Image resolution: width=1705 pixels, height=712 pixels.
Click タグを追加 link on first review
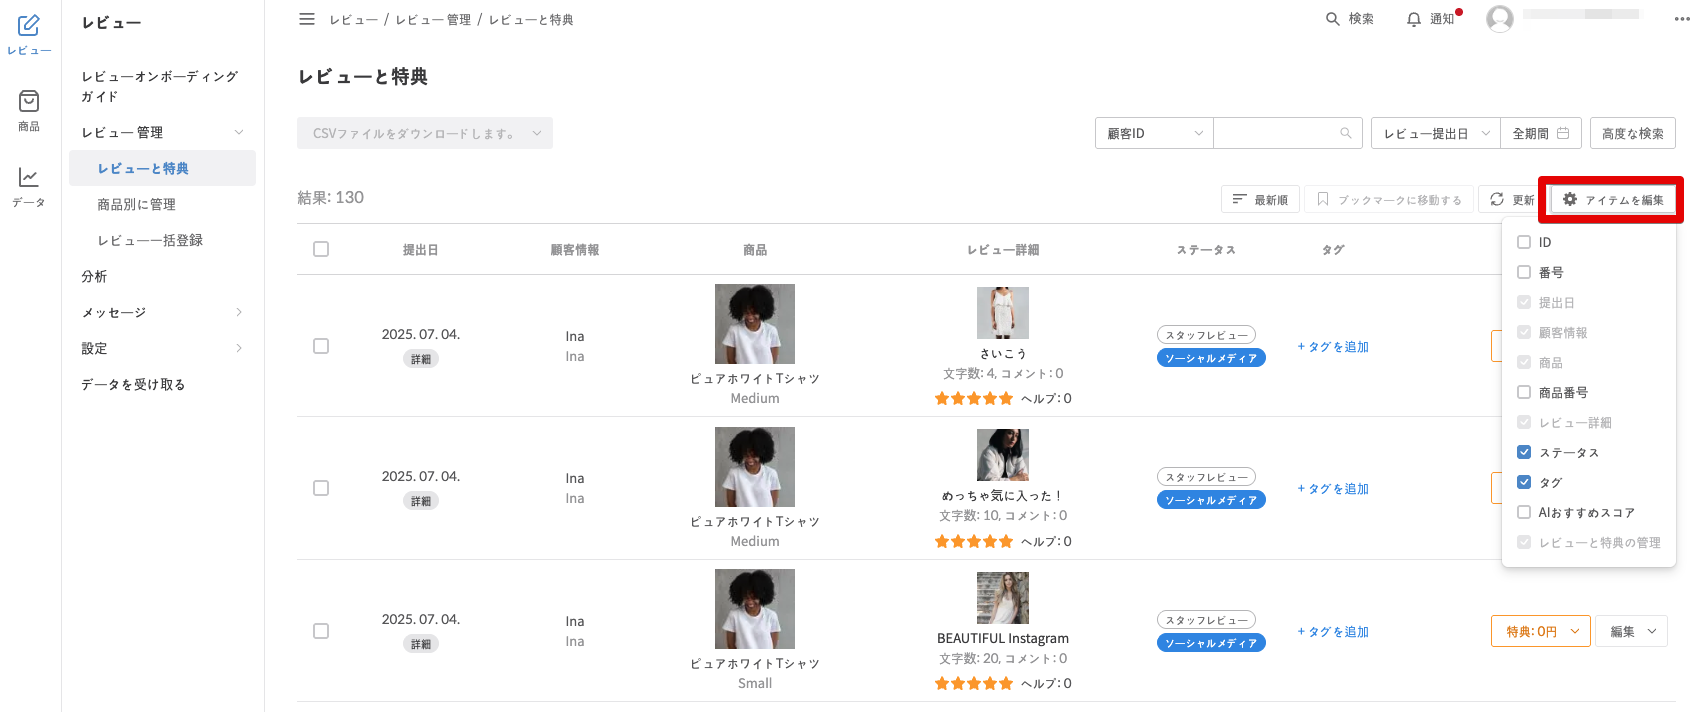[x=1333, y=347]
